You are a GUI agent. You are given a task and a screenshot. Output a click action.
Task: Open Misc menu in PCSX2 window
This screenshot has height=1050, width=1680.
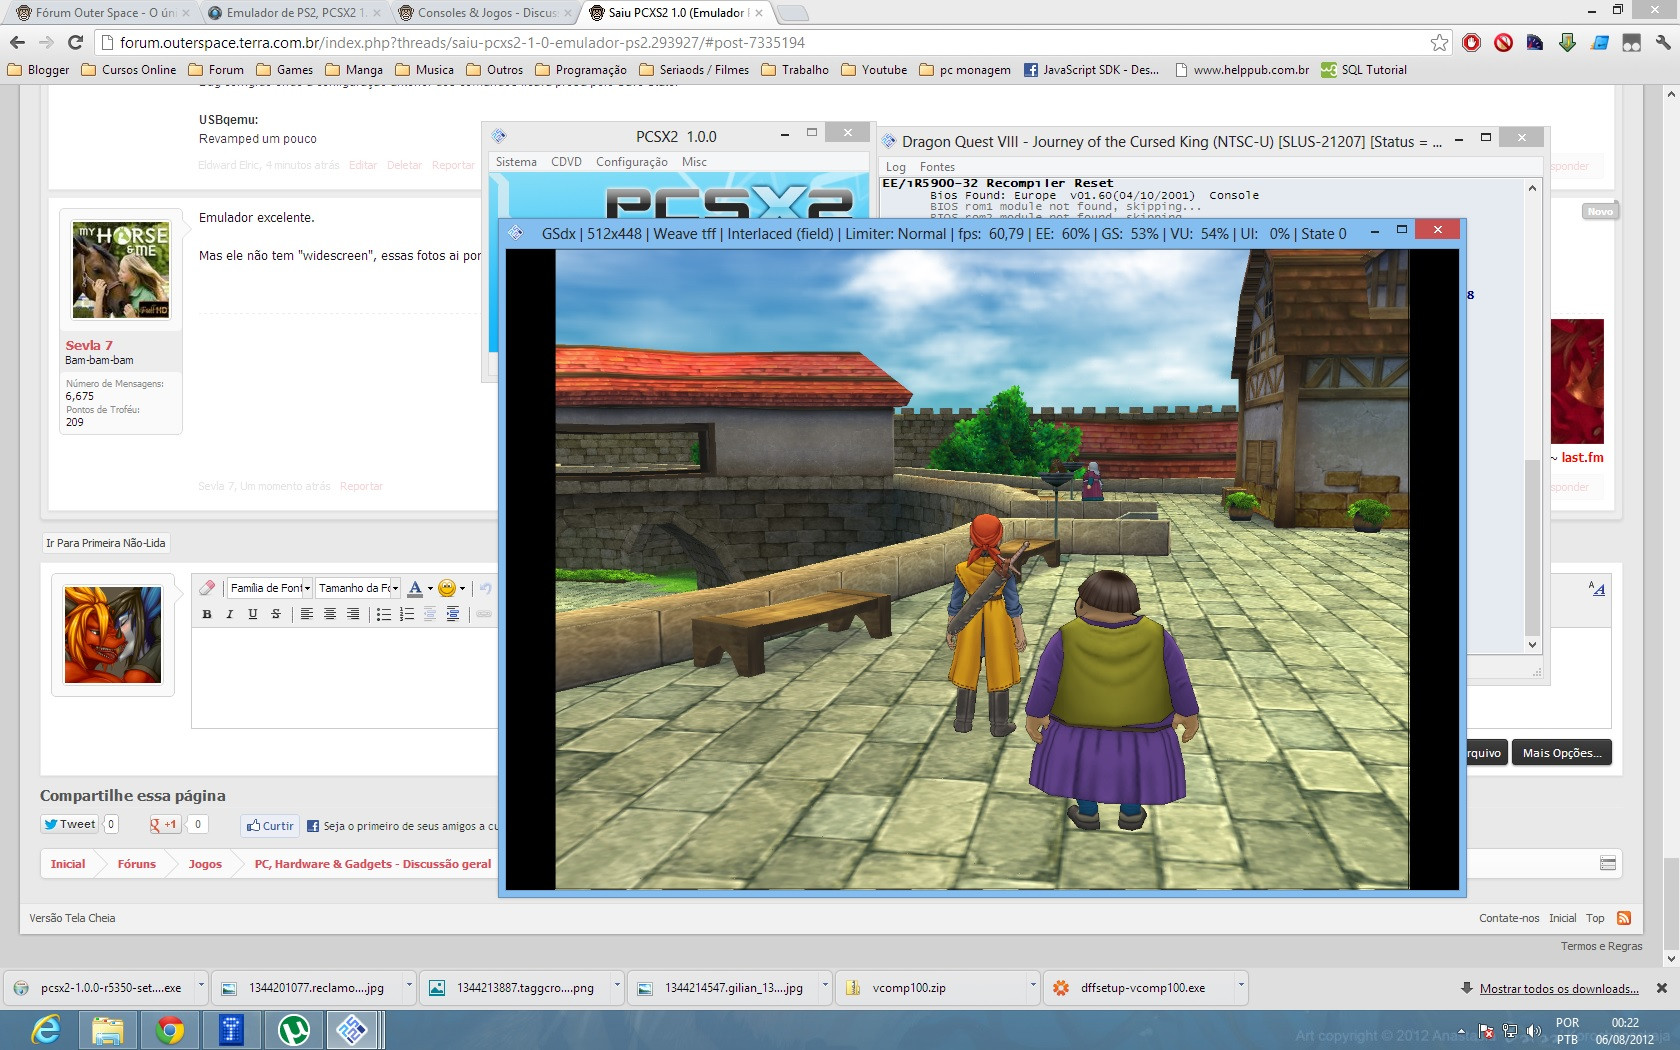[x=694, y=162]
